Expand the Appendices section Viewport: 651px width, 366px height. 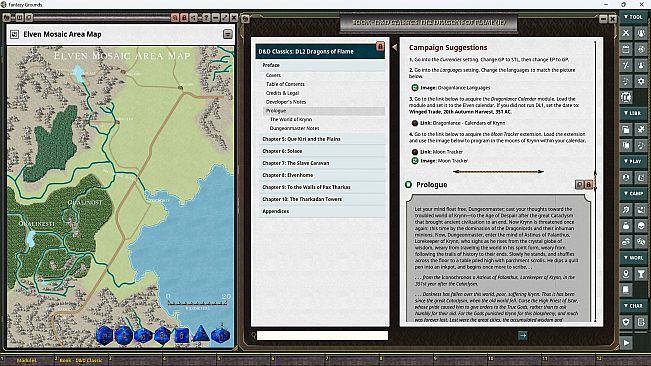click(322, 211)
